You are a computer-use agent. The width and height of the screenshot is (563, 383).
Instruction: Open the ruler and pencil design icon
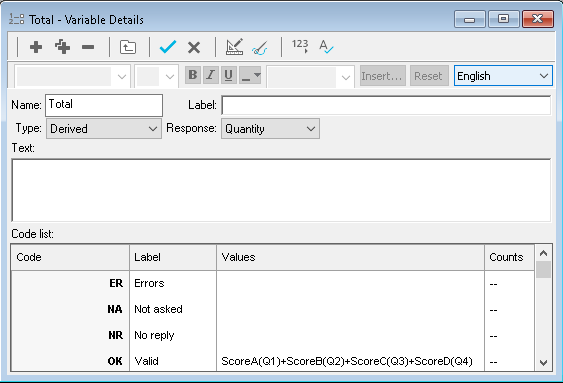tap(234, 47)
